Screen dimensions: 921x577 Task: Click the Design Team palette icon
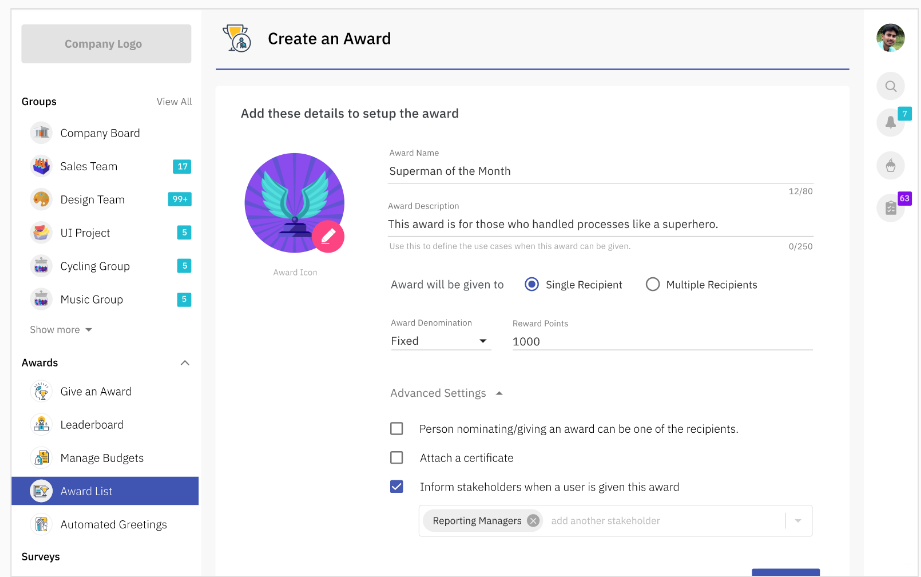(41, 200)
